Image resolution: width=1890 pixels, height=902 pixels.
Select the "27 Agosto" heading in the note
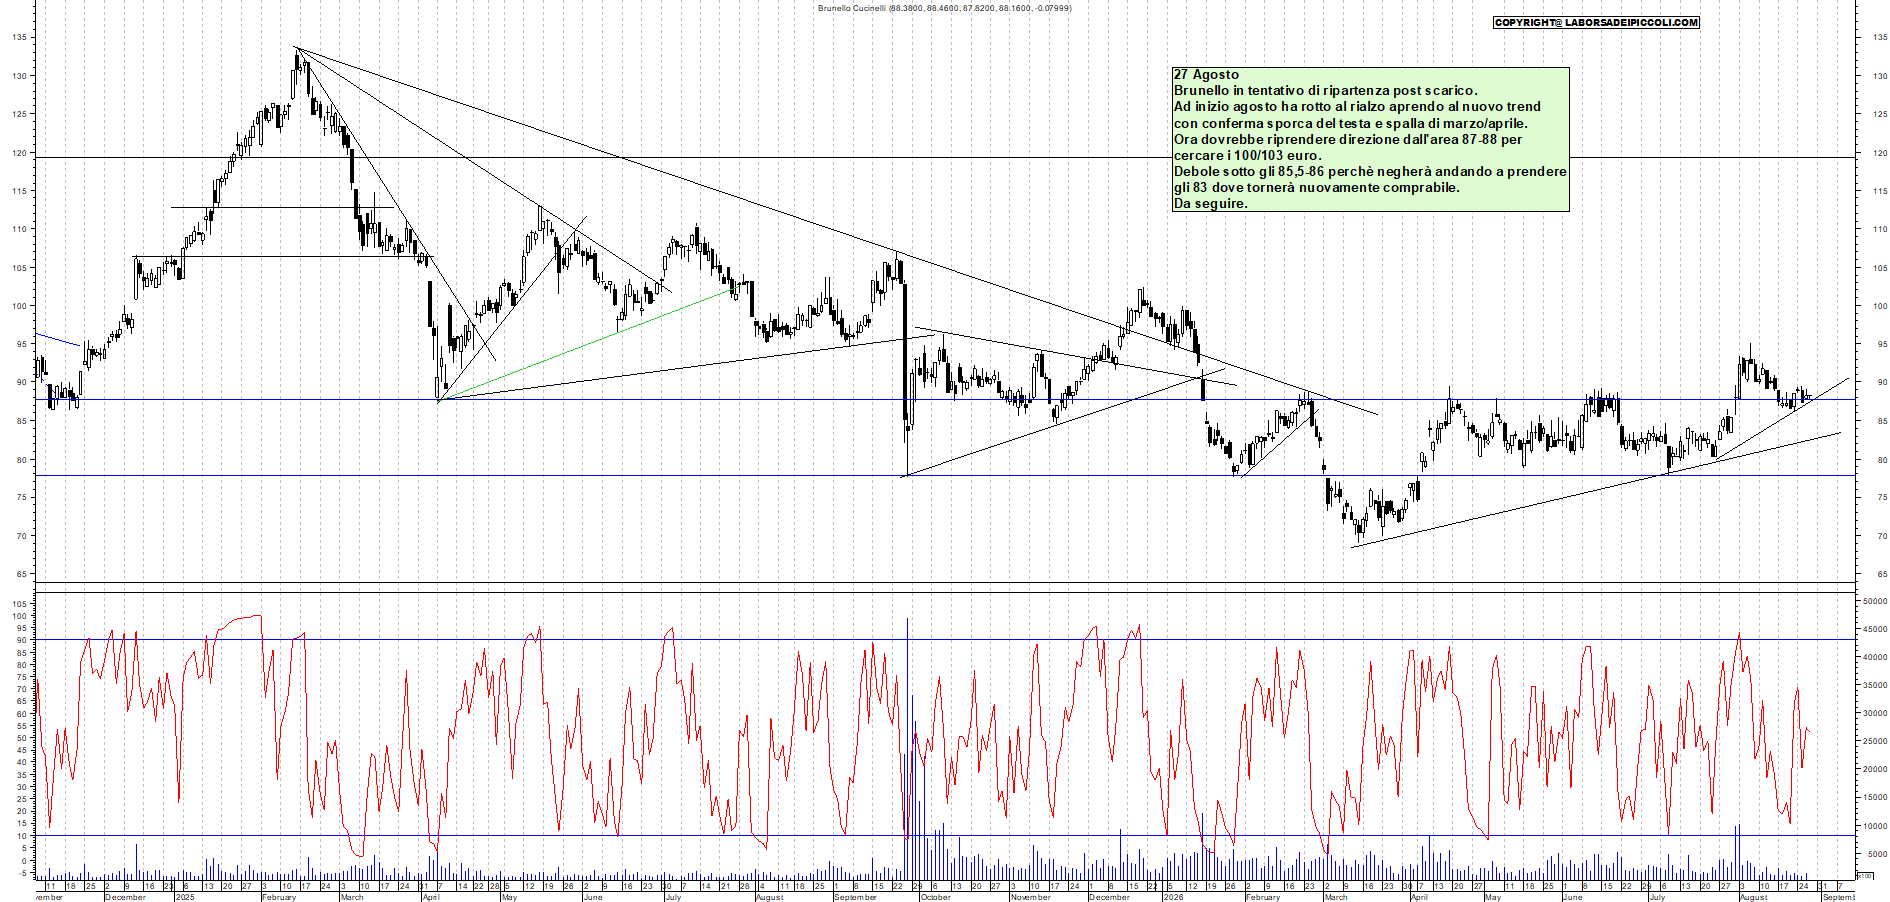click(1206, 75)
